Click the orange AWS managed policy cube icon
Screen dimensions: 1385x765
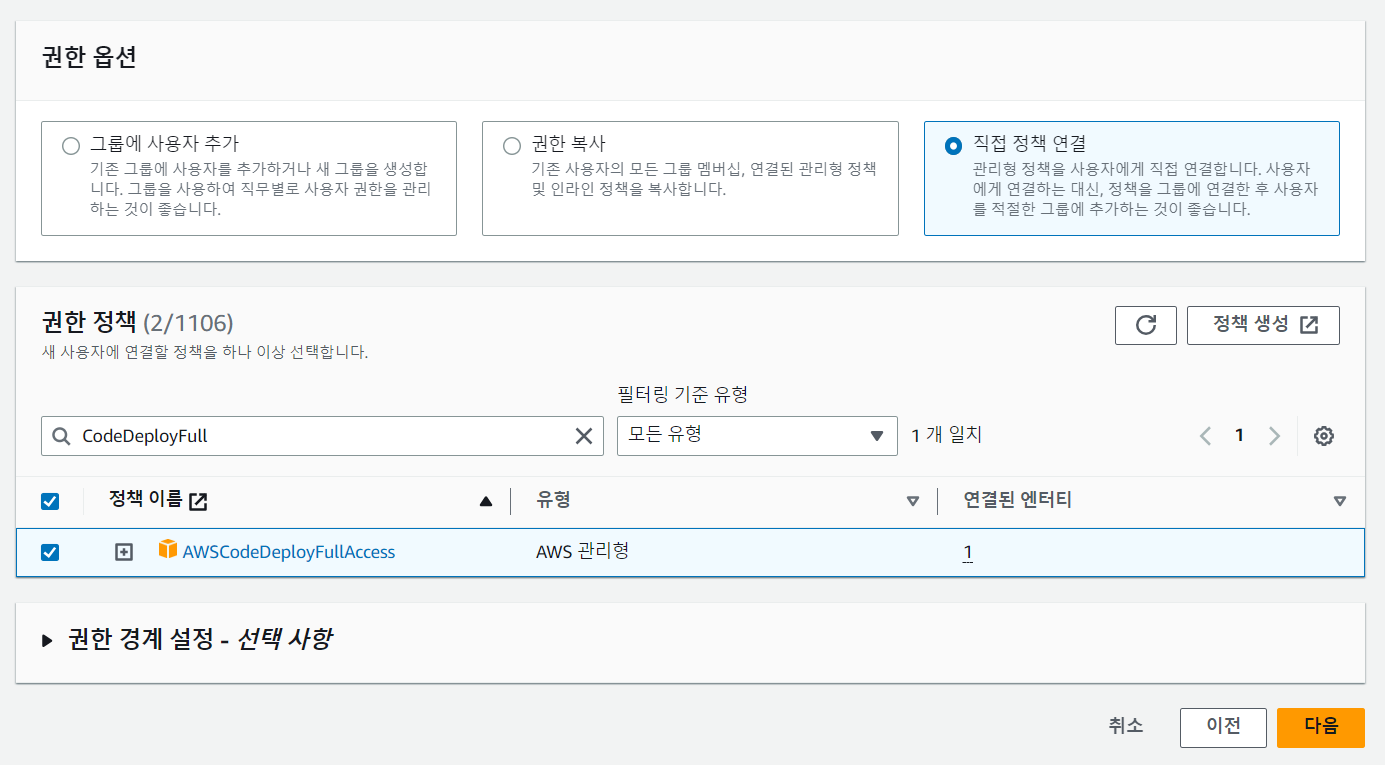coord(167,549)
